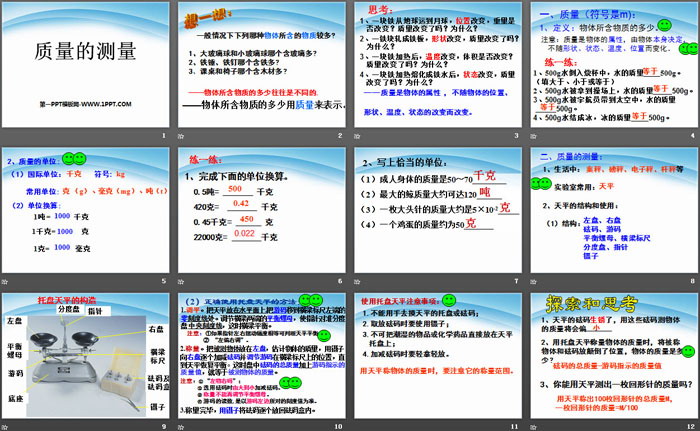Screen dimensions: 700x431
Task: Select the '使用托盘天平注意事项' slide thumbnail
Action: (x=438, y=356)
